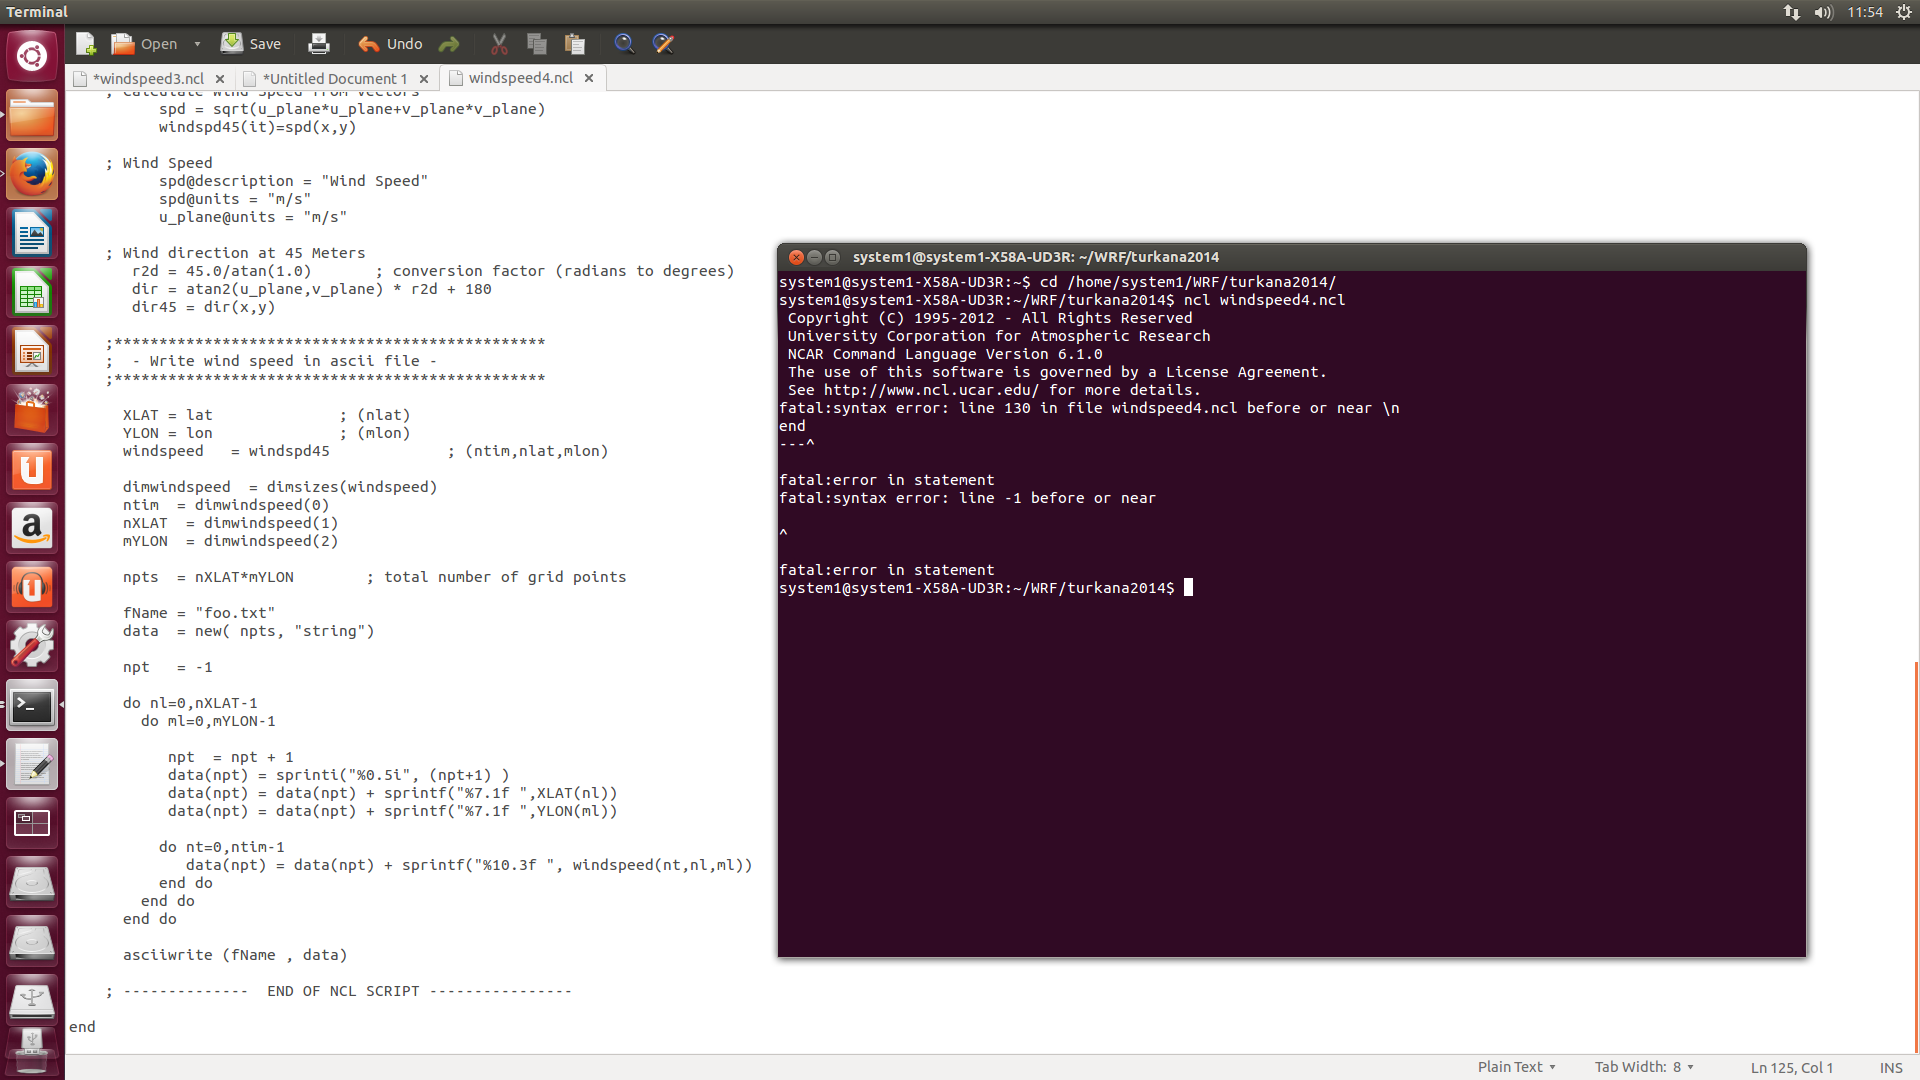1920x1080 pixels.
Task: Open the recent files dropdown arrow beside Open
Action: [x=197, y=44]
